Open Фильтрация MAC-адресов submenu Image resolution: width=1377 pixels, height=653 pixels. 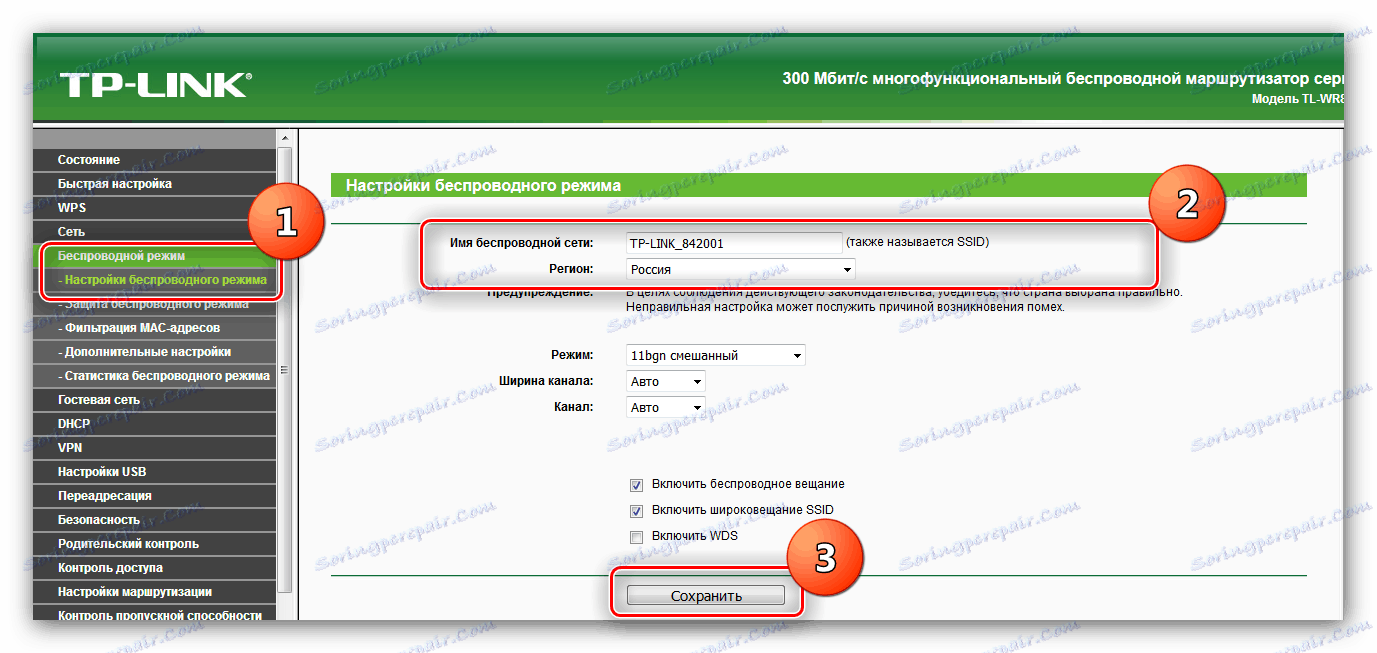click(x=154, y=328)
